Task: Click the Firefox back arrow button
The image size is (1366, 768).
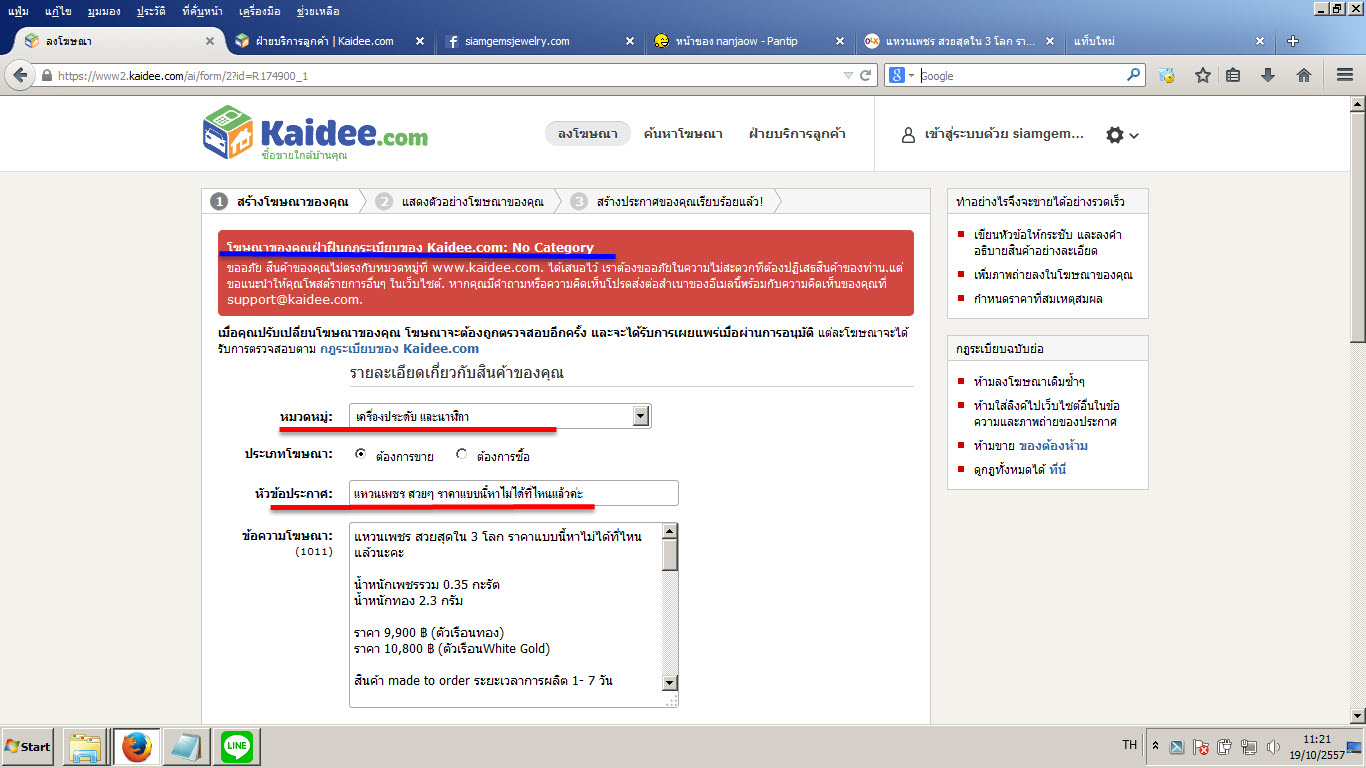Action: (x=20, y=75)
